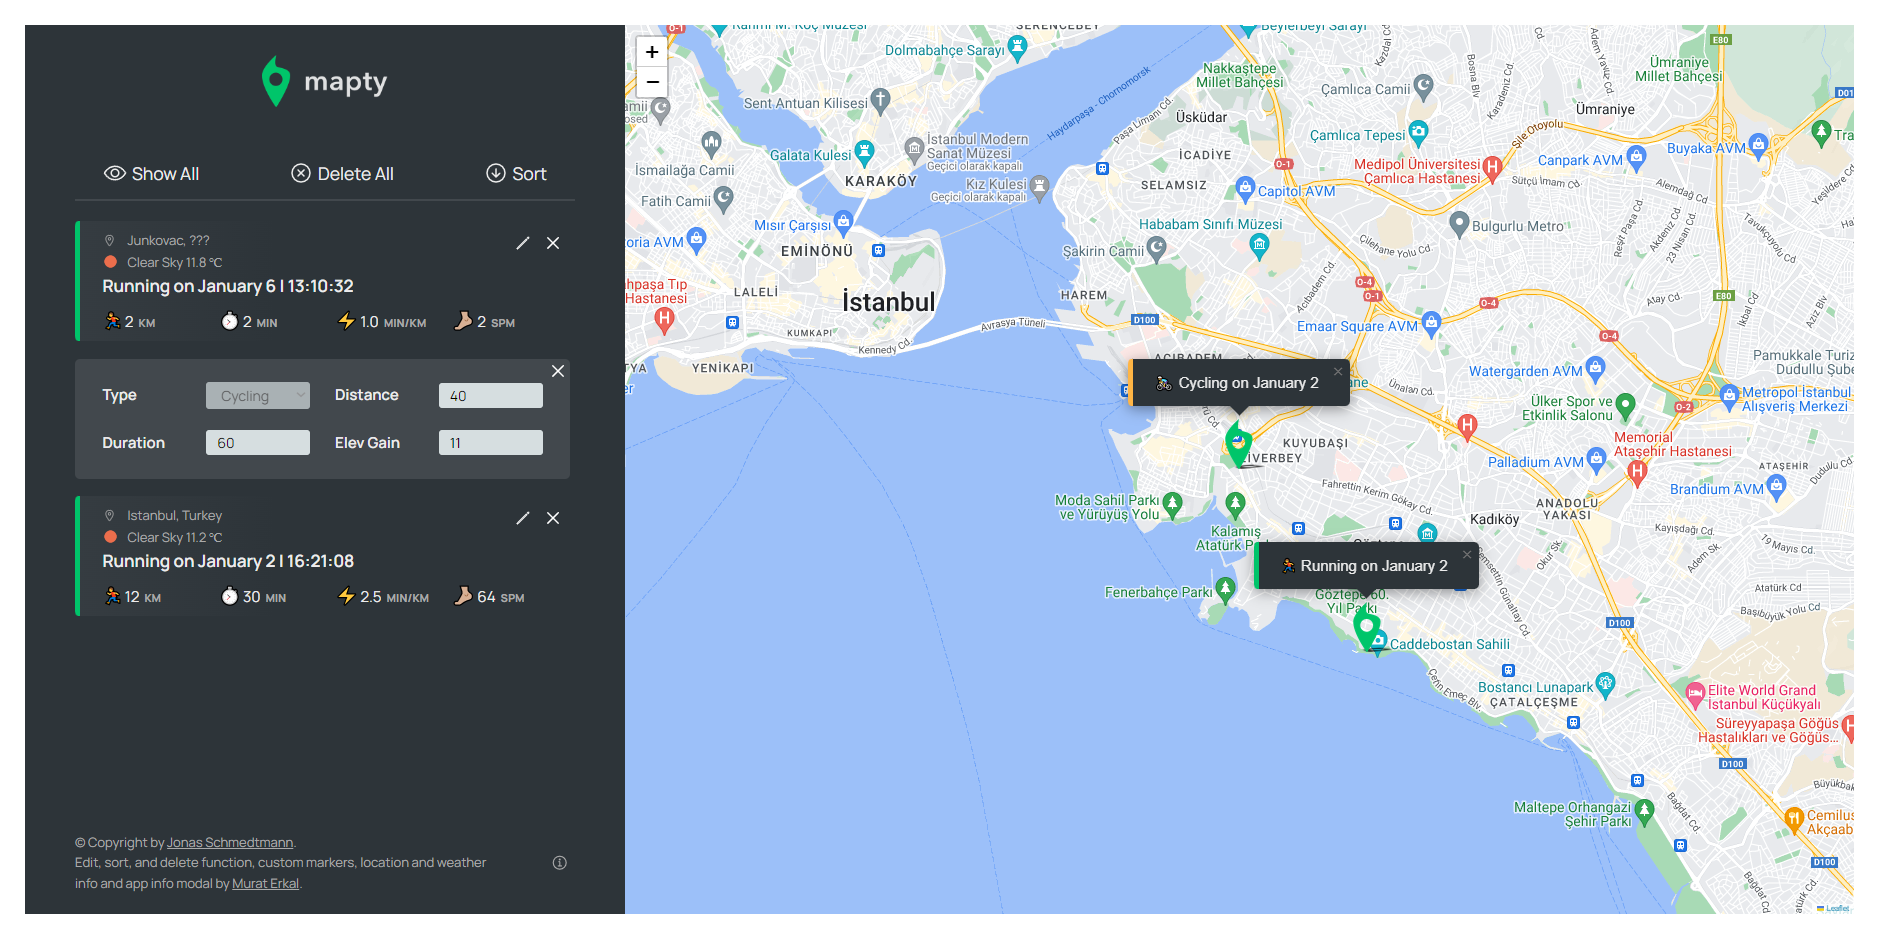Click the Bostancı Lunapark map pin
1879x939 pixels.
(1606, 685)
